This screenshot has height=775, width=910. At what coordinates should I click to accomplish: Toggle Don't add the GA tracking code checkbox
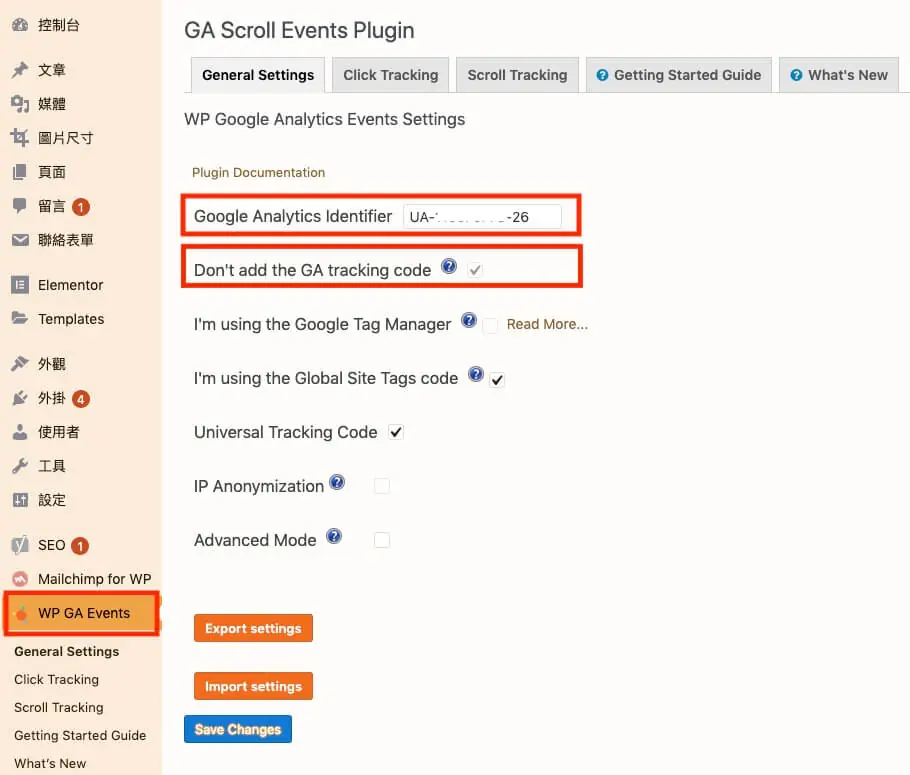click(475, 270)
